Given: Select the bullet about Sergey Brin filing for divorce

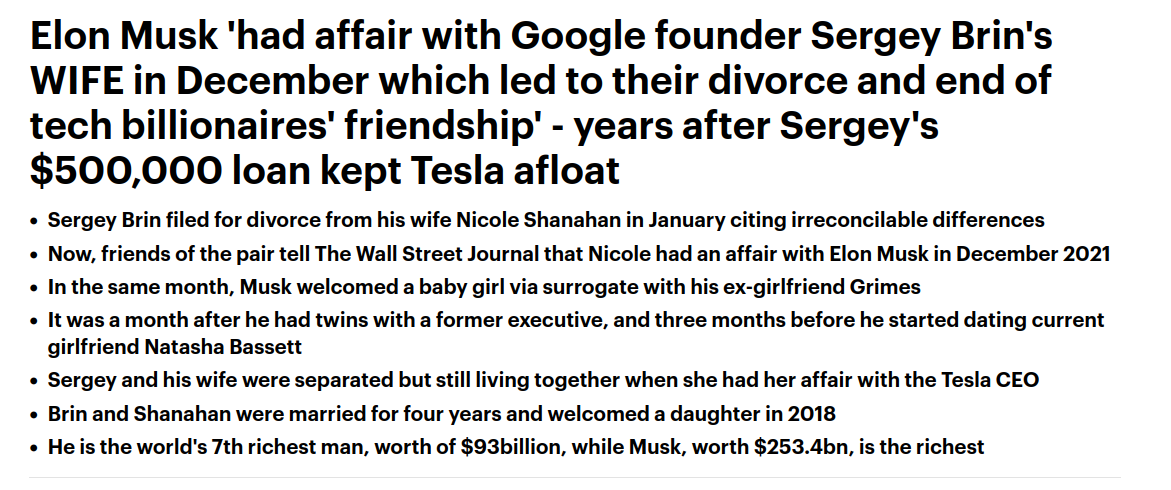Looking at the screenshot, I should 546,220.
